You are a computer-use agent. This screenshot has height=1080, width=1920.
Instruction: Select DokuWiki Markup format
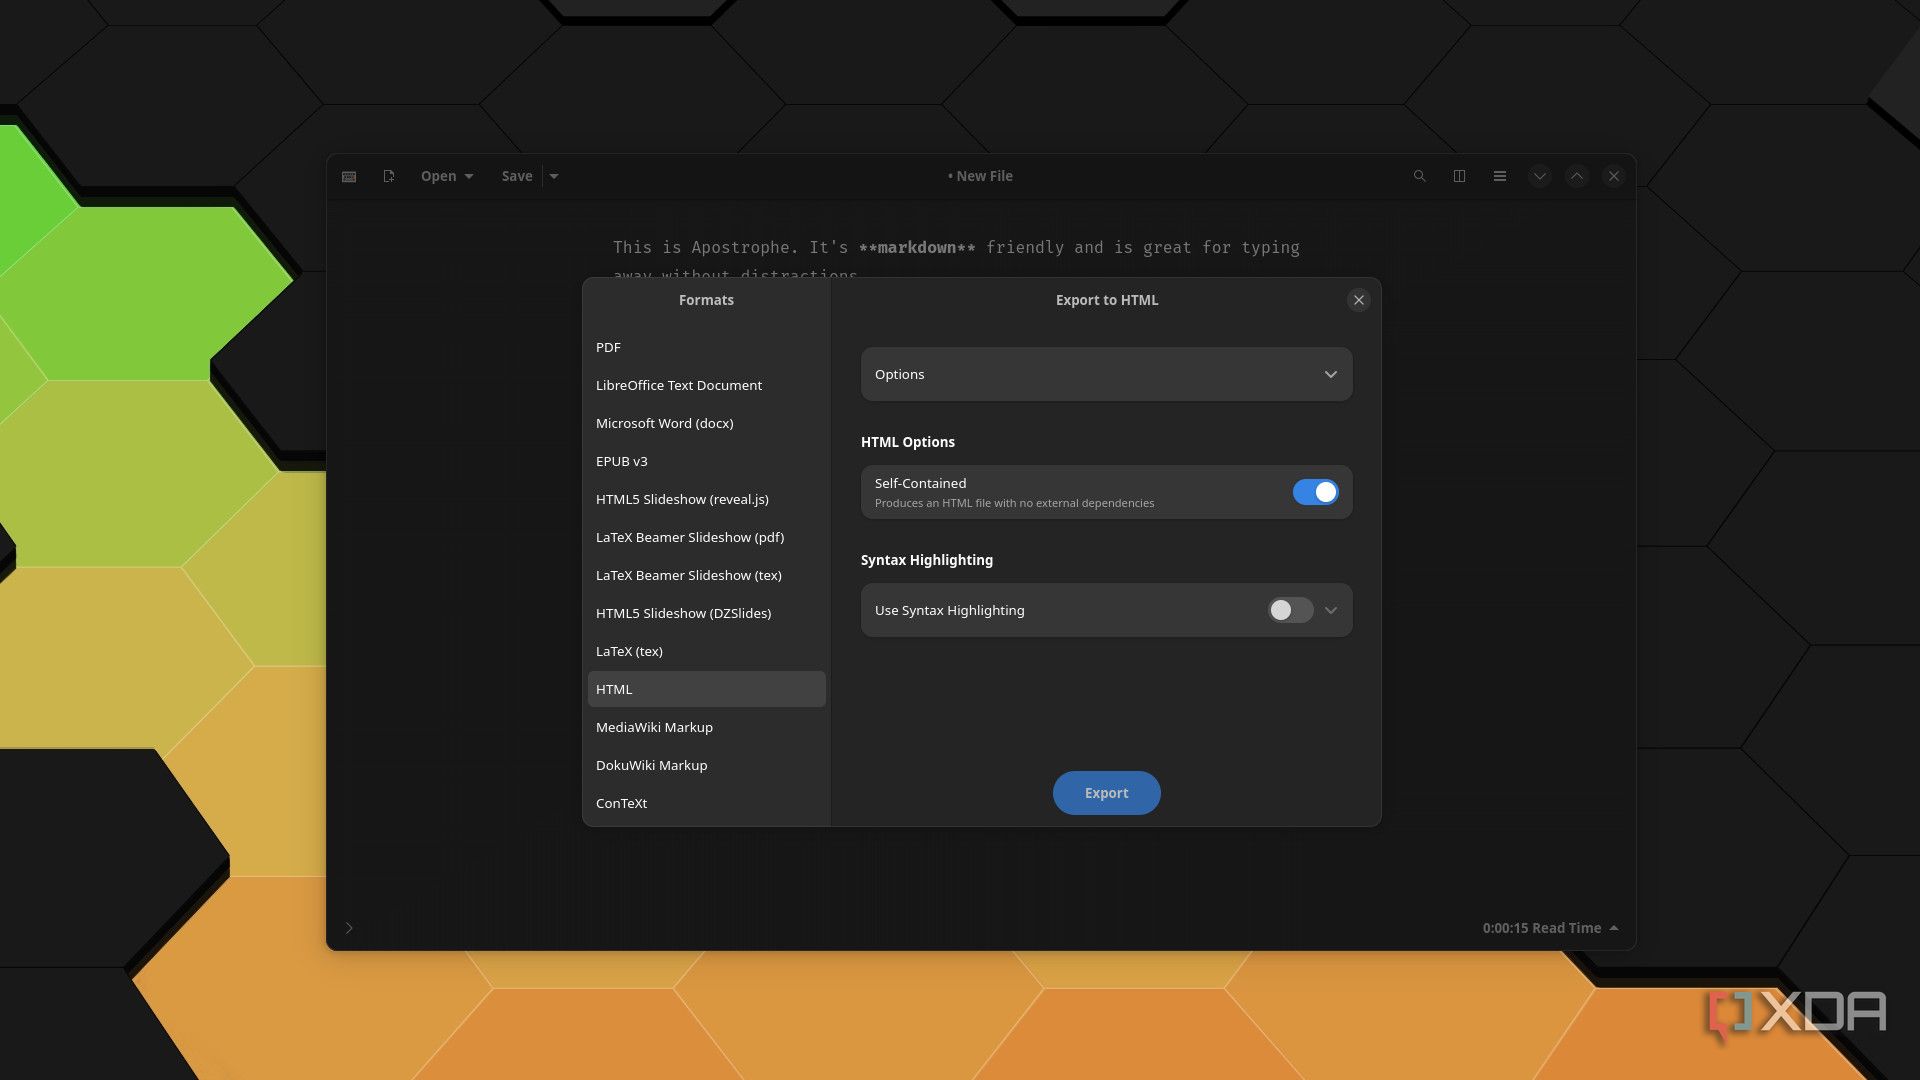click(706, 765)
